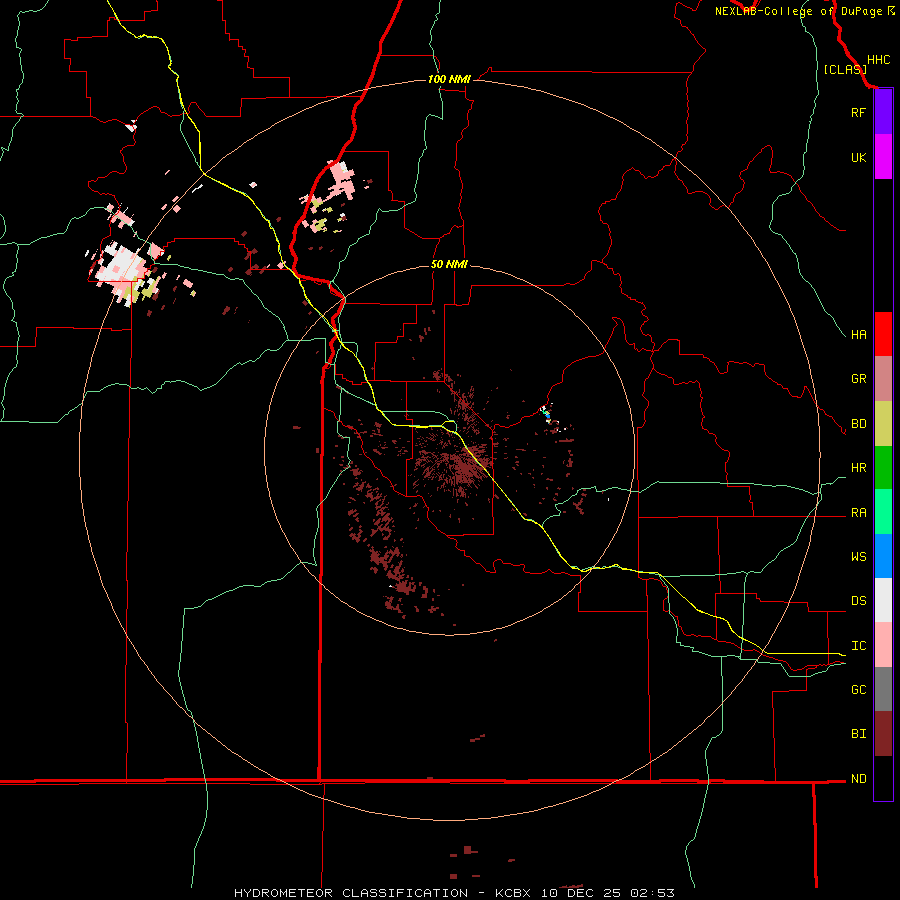Image resolution: width=900 pixels, height=900 pixels.
Task: Click the "HHC" product code label
Action: tap(878, 60)
